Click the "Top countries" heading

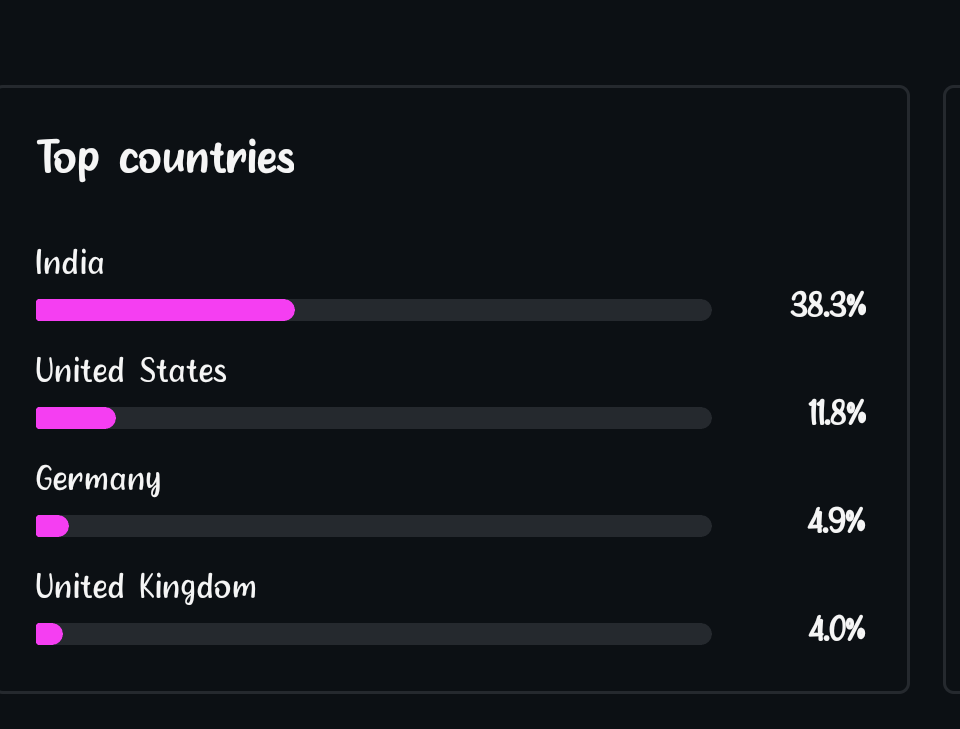[x=166, y=158]
